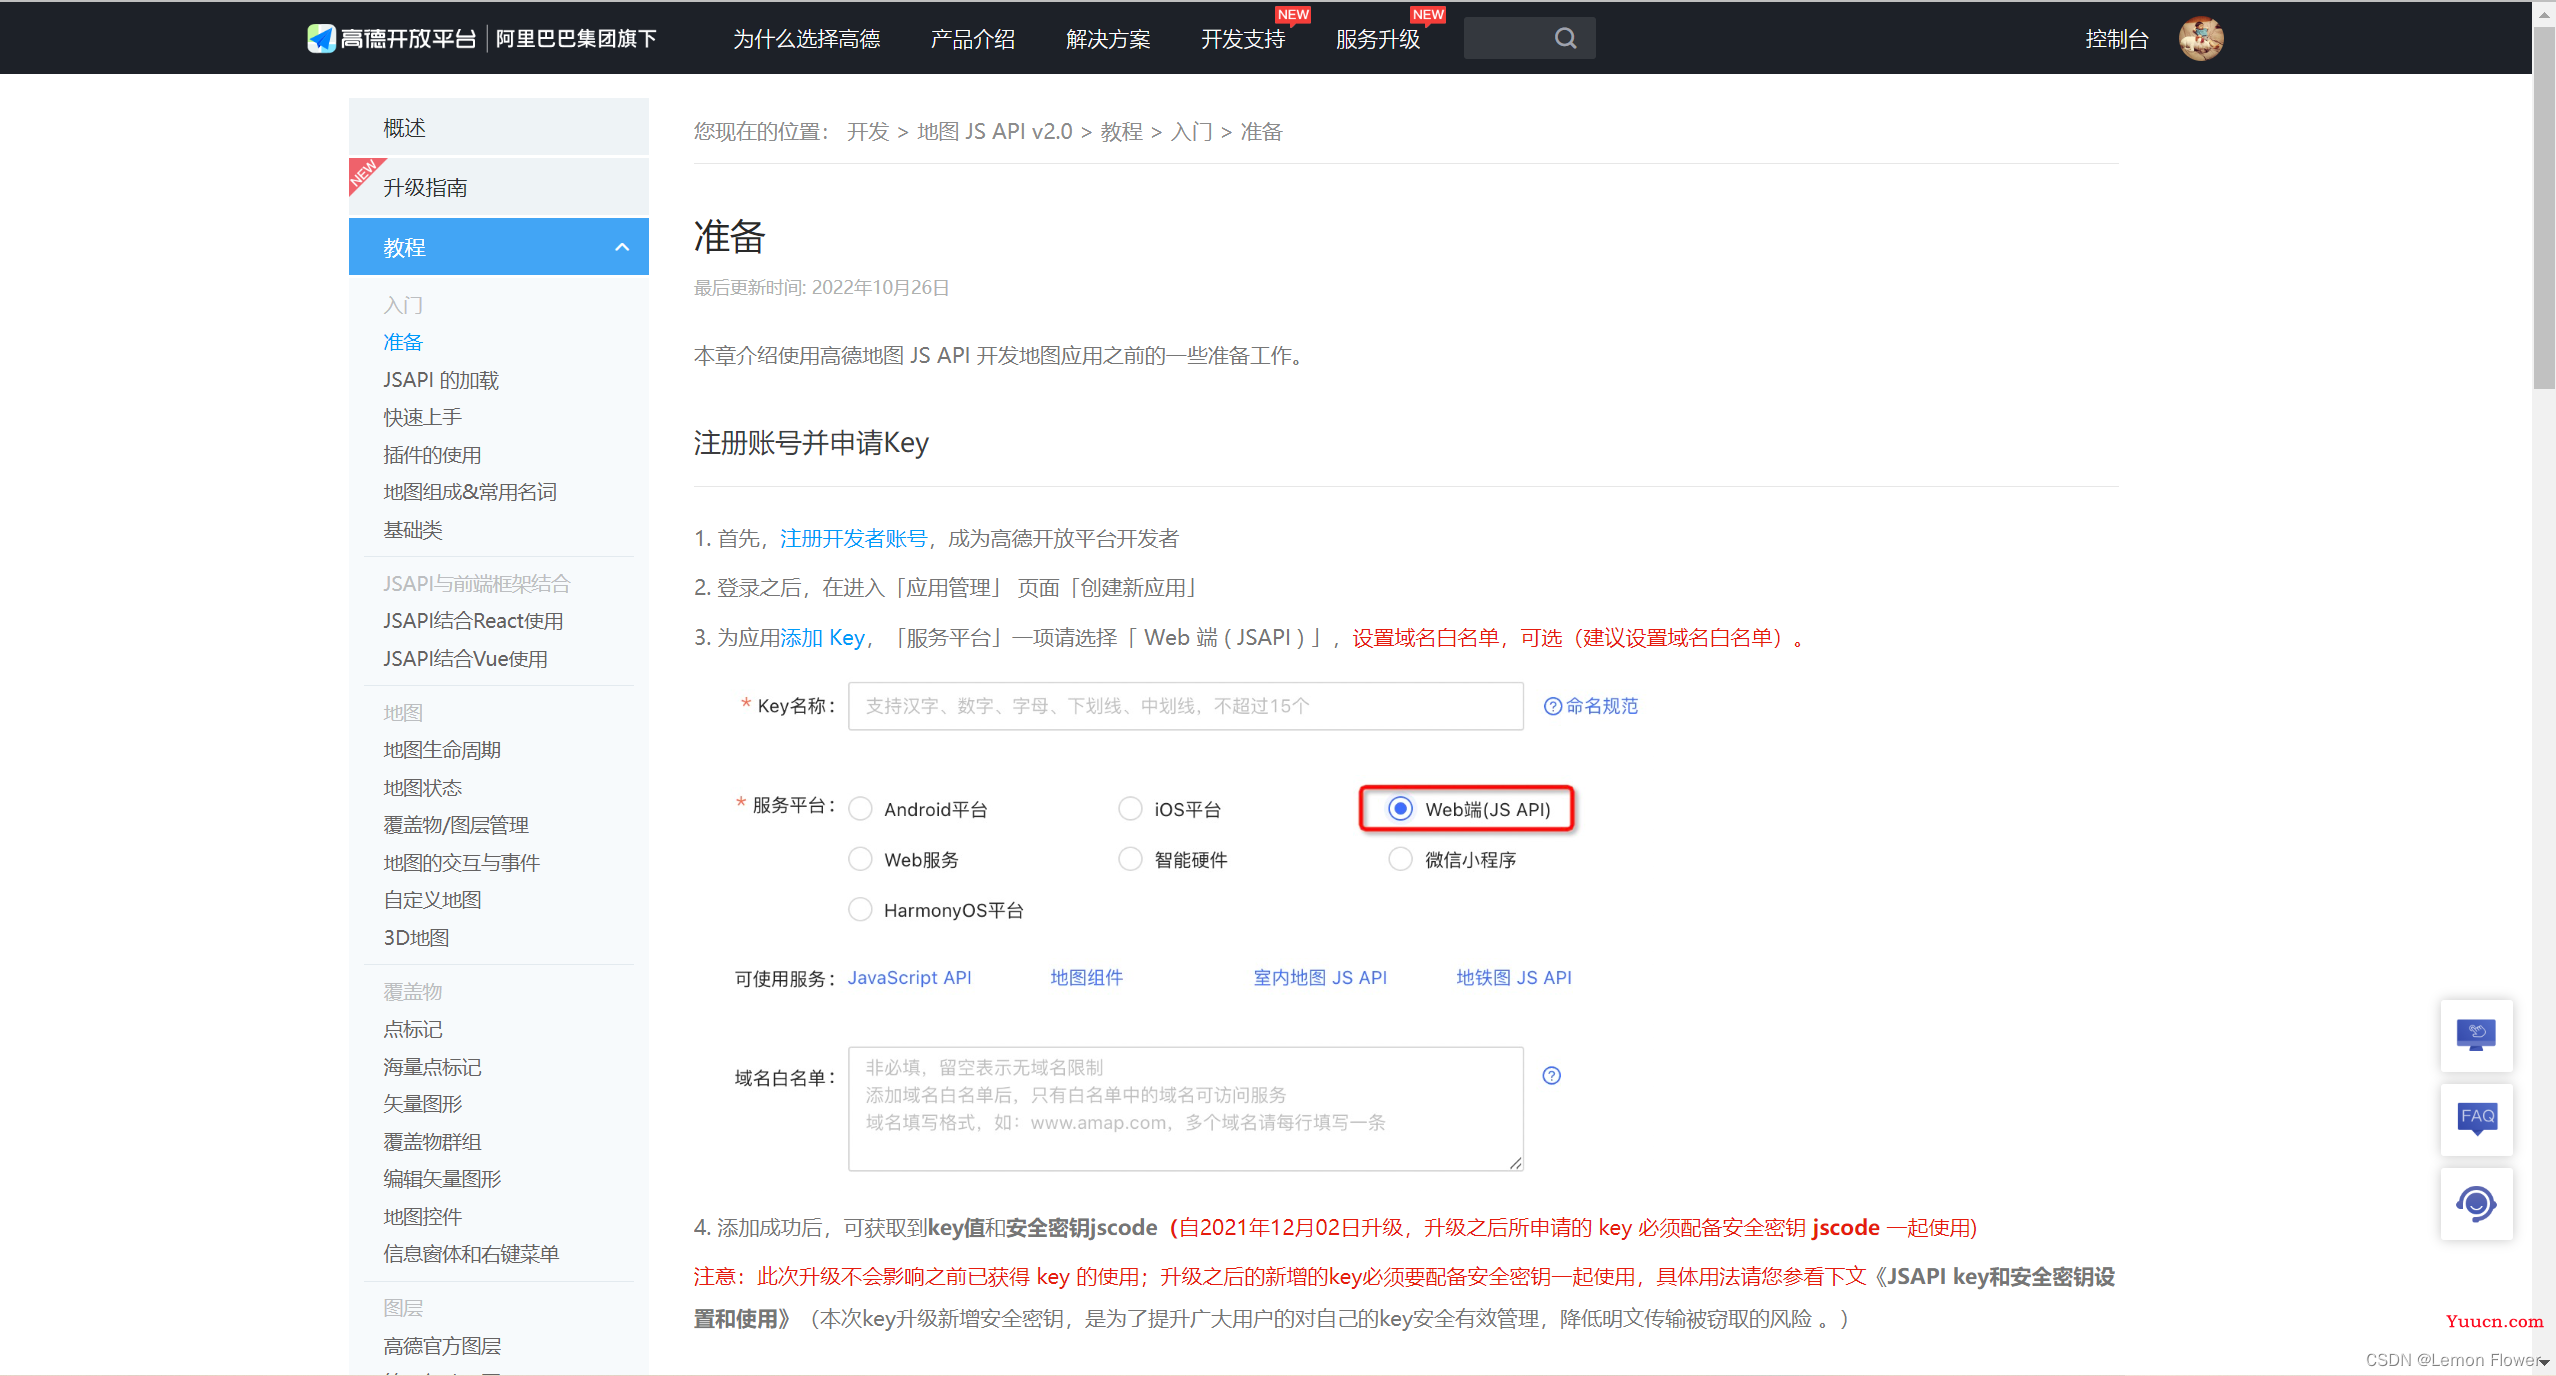This screenshot has height=1376, width=2556.
Task: Click the scrollbar down arrow
Action: 2544,1362
